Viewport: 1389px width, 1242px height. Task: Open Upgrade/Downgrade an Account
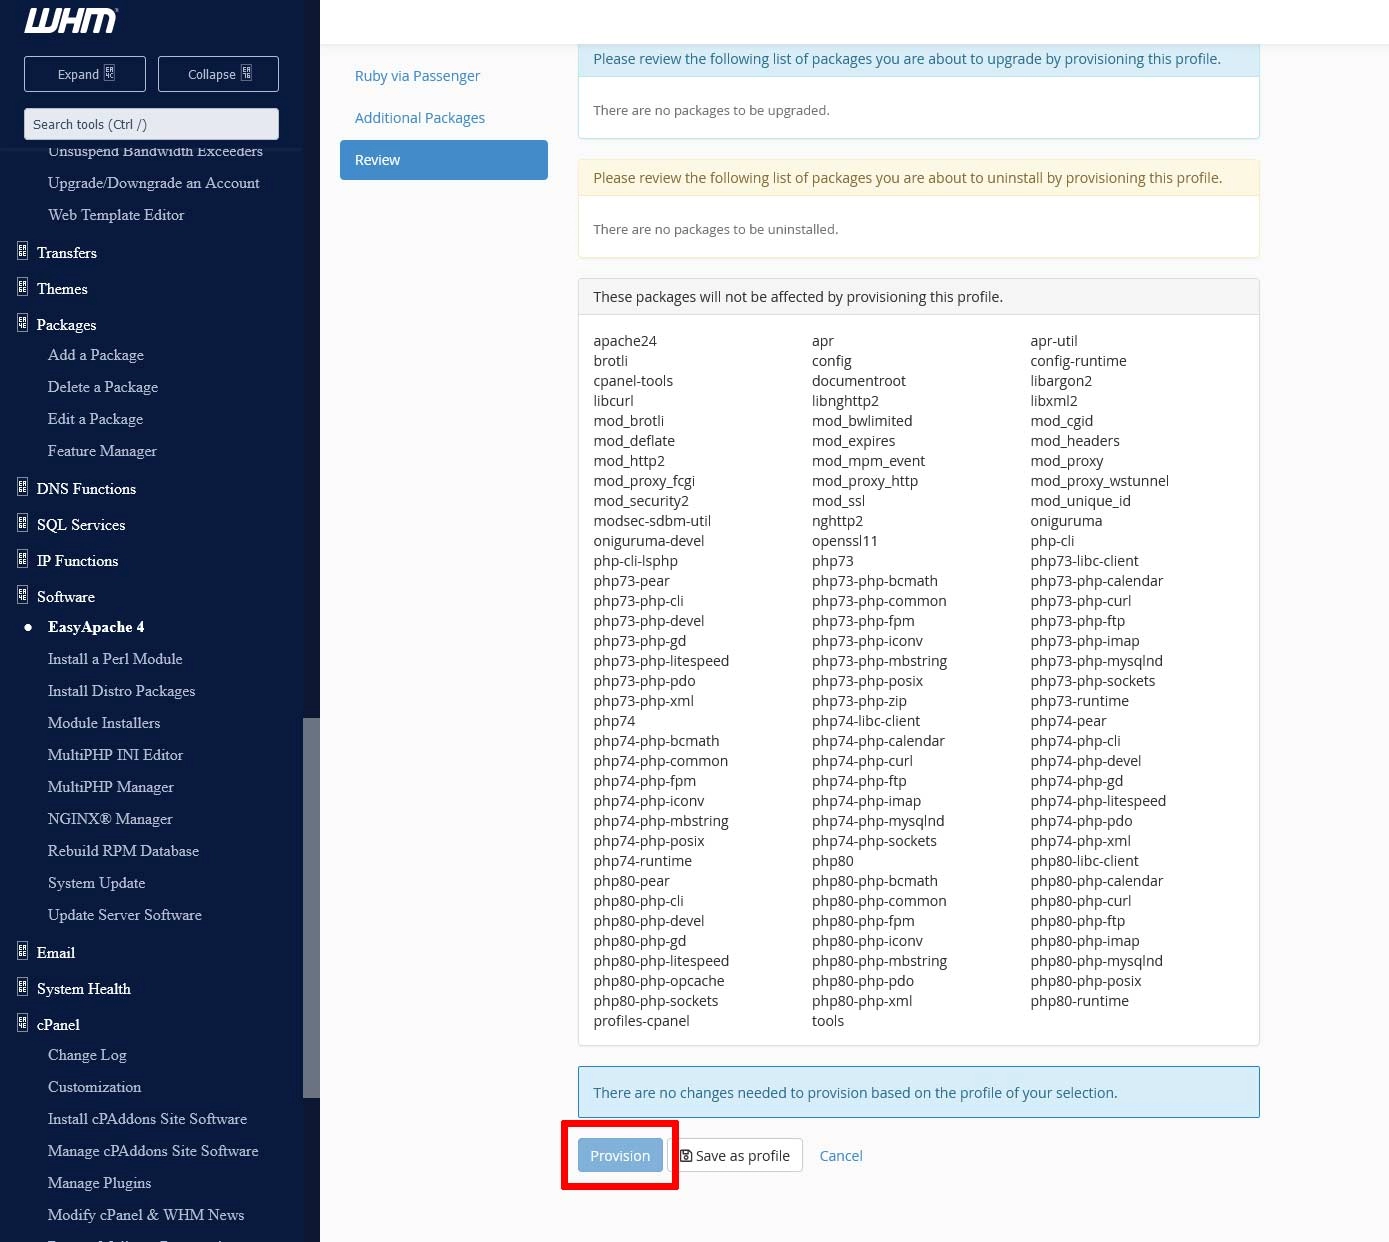click(153, 183)
